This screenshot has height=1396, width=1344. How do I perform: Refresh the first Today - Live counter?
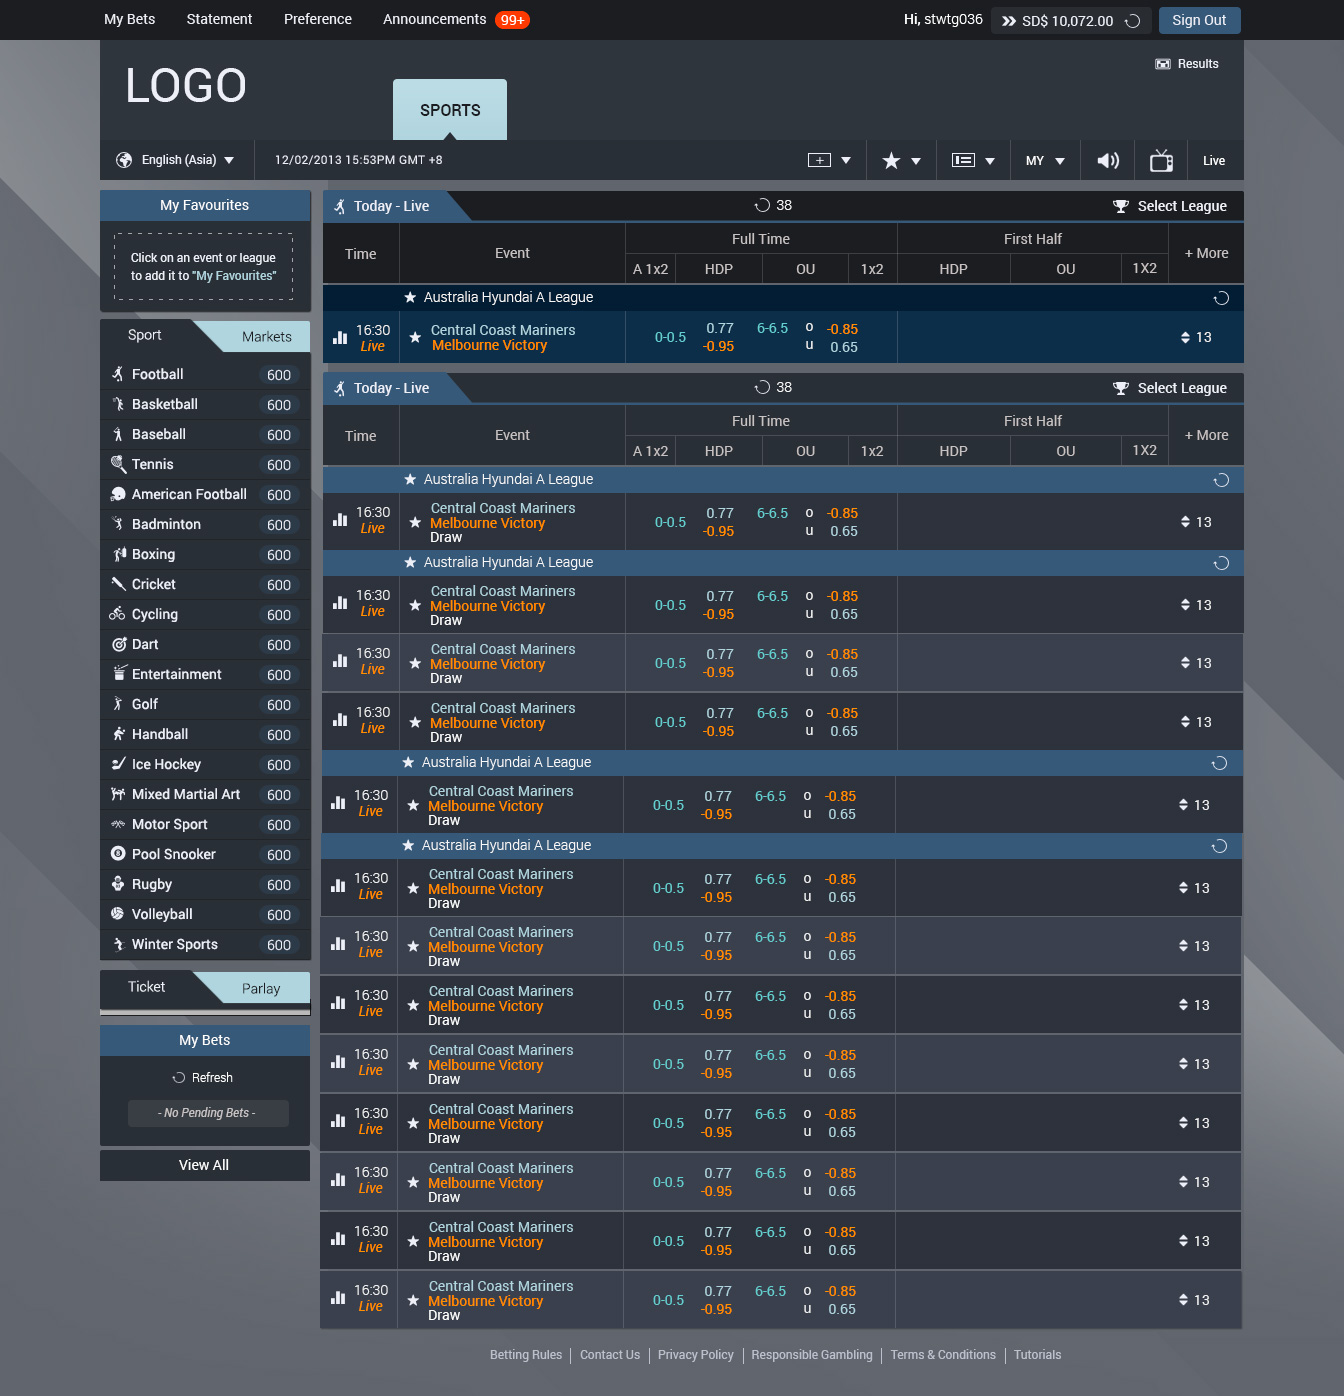click(762, 206)
